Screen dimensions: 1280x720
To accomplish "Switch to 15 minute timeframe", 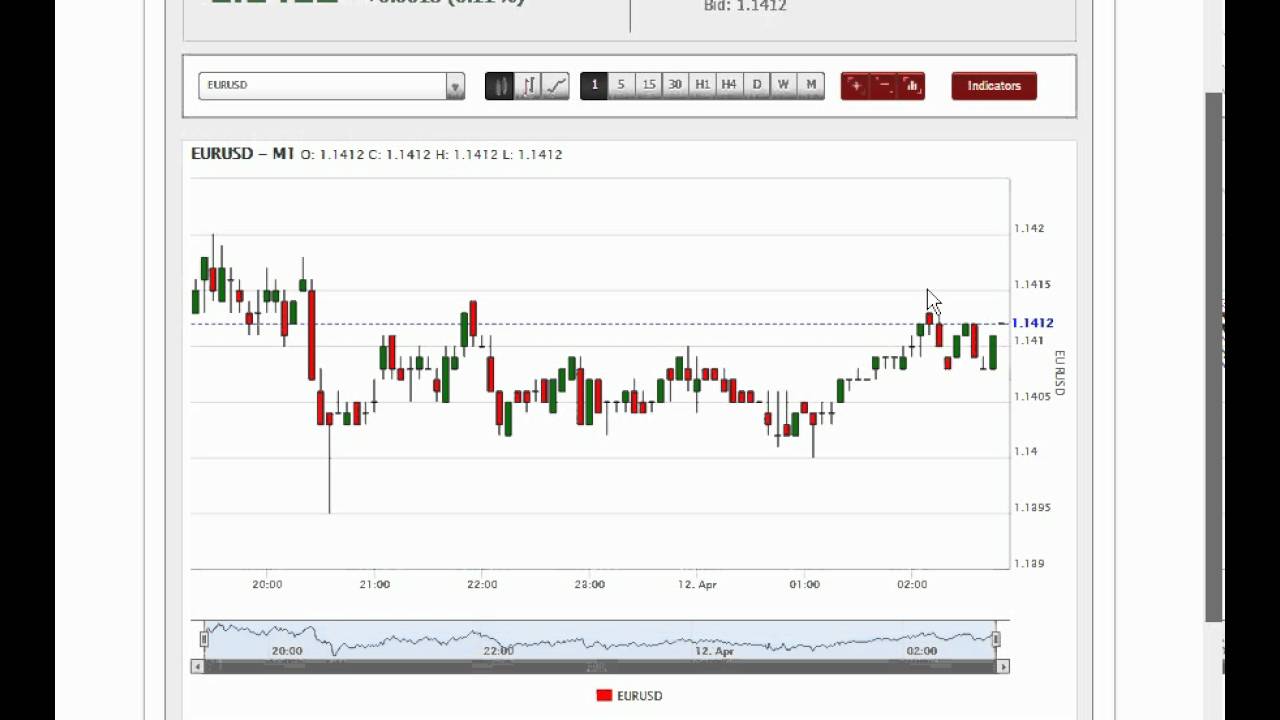I will [648, 85].
